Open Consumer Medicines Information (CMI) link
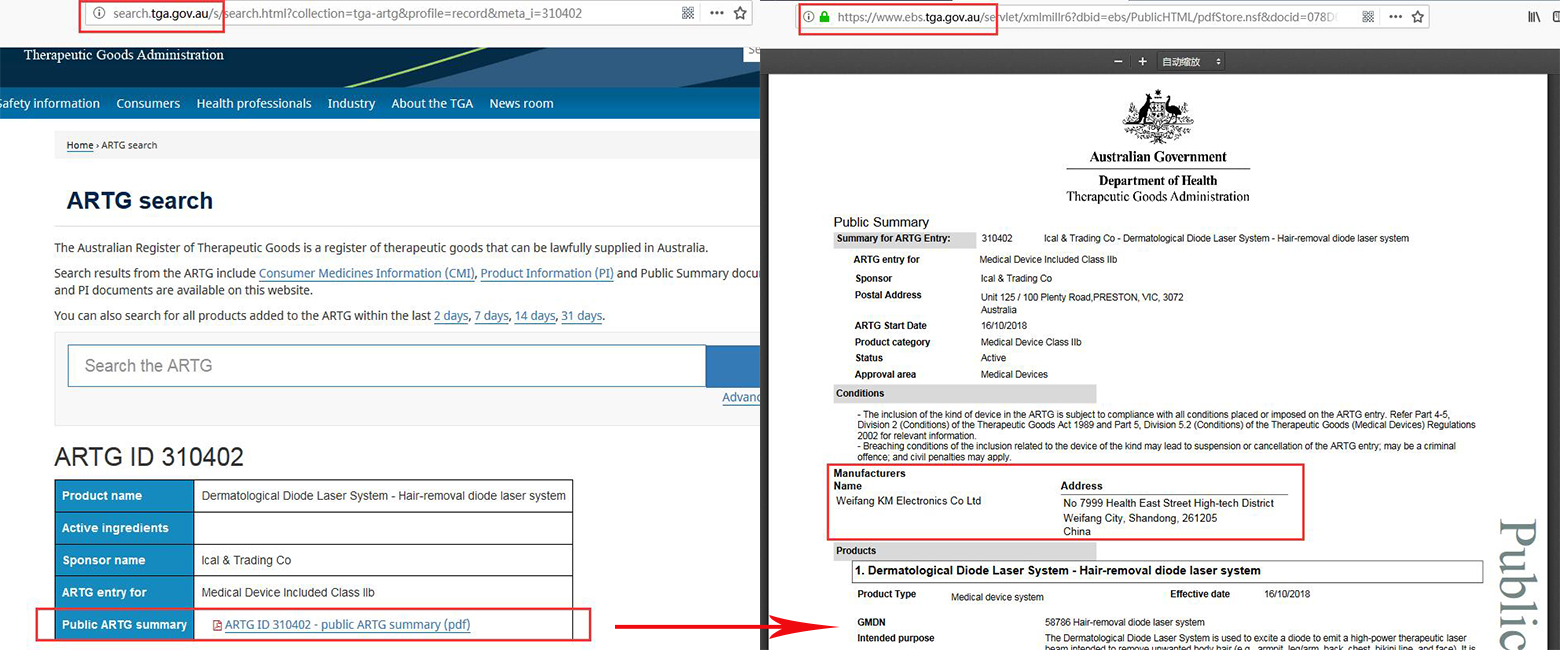 pos(366,273)
